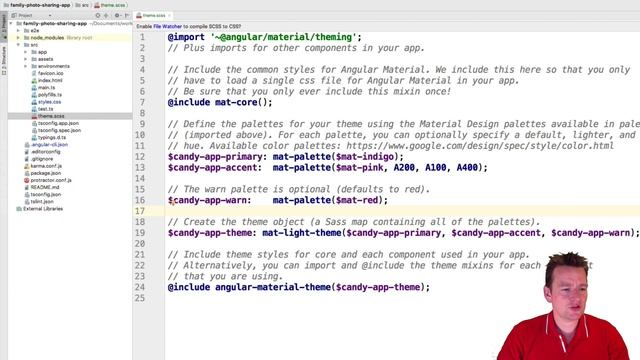Image resolution: width=640 pixels, height=360 pixels.
Task: Click the polyfills.ts file icon
Action: tap(34, 95)
